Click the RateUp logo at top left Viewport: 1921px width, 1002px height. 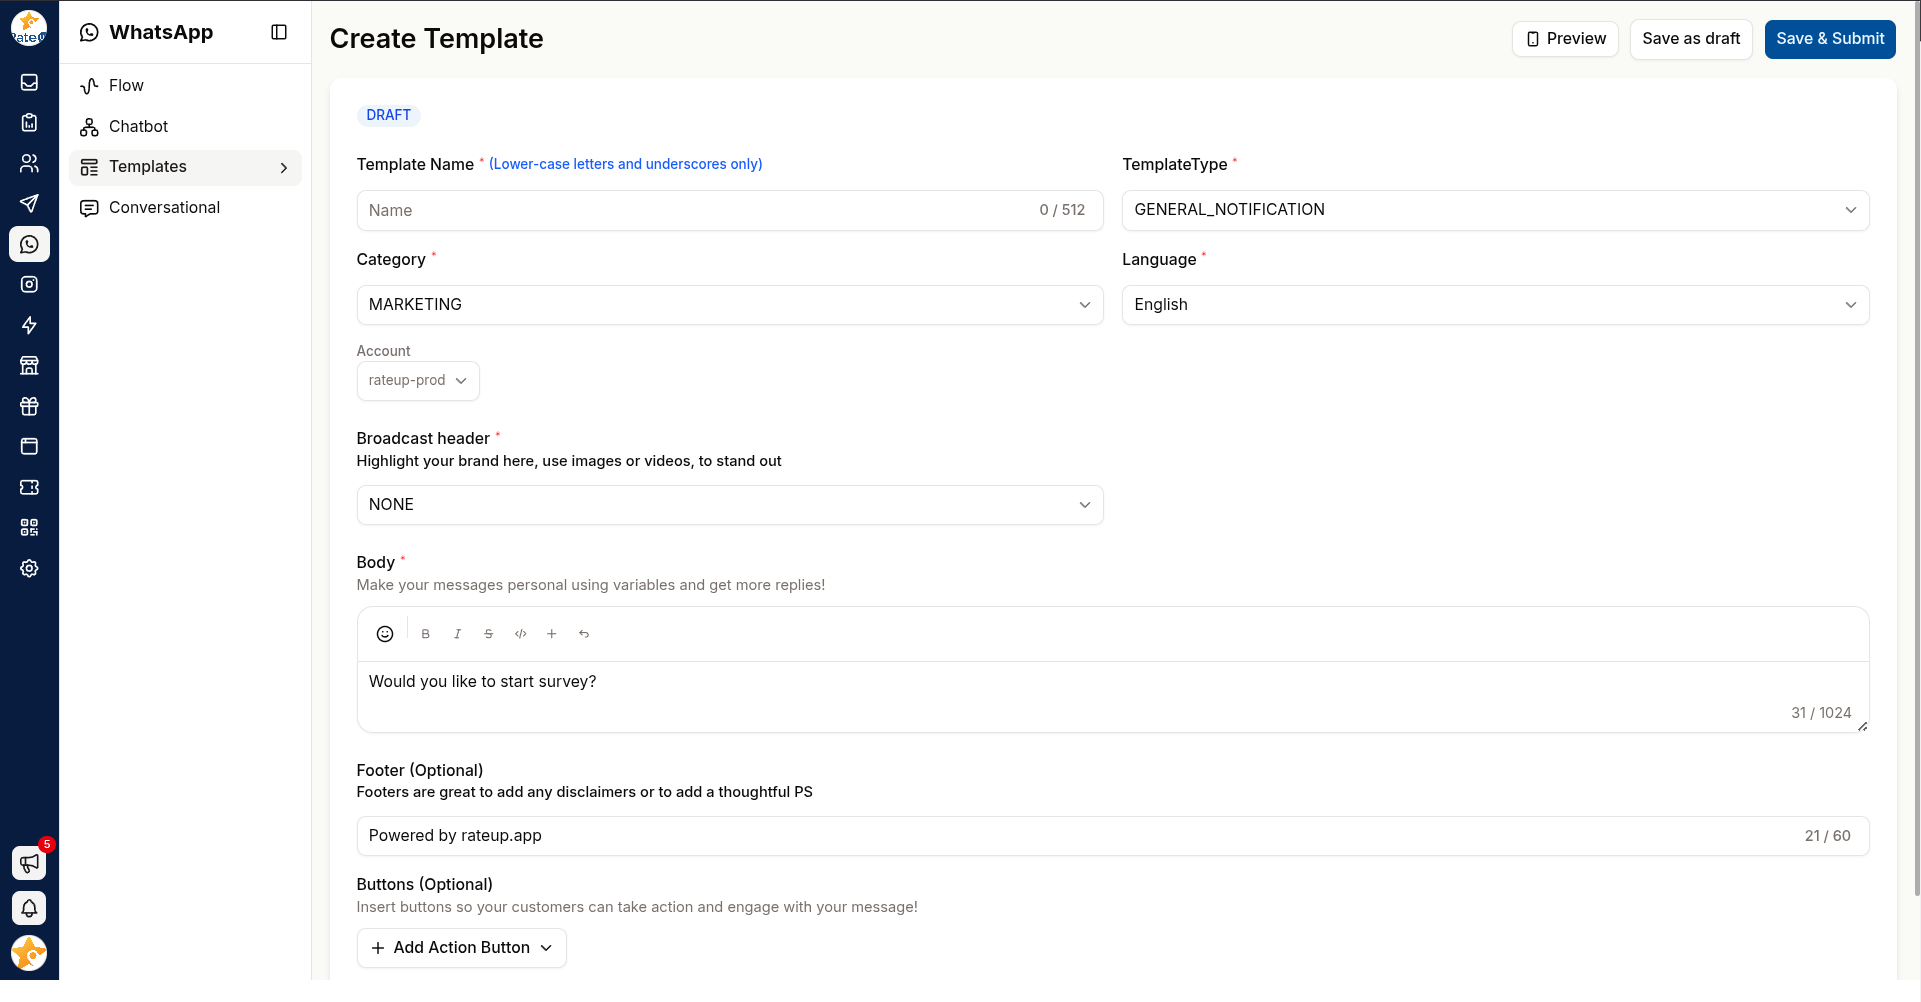click(x=29, y=28)
